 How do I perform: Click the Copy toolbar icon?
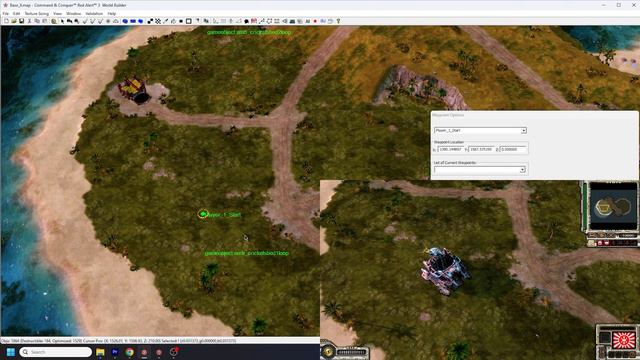coord(37,21)
